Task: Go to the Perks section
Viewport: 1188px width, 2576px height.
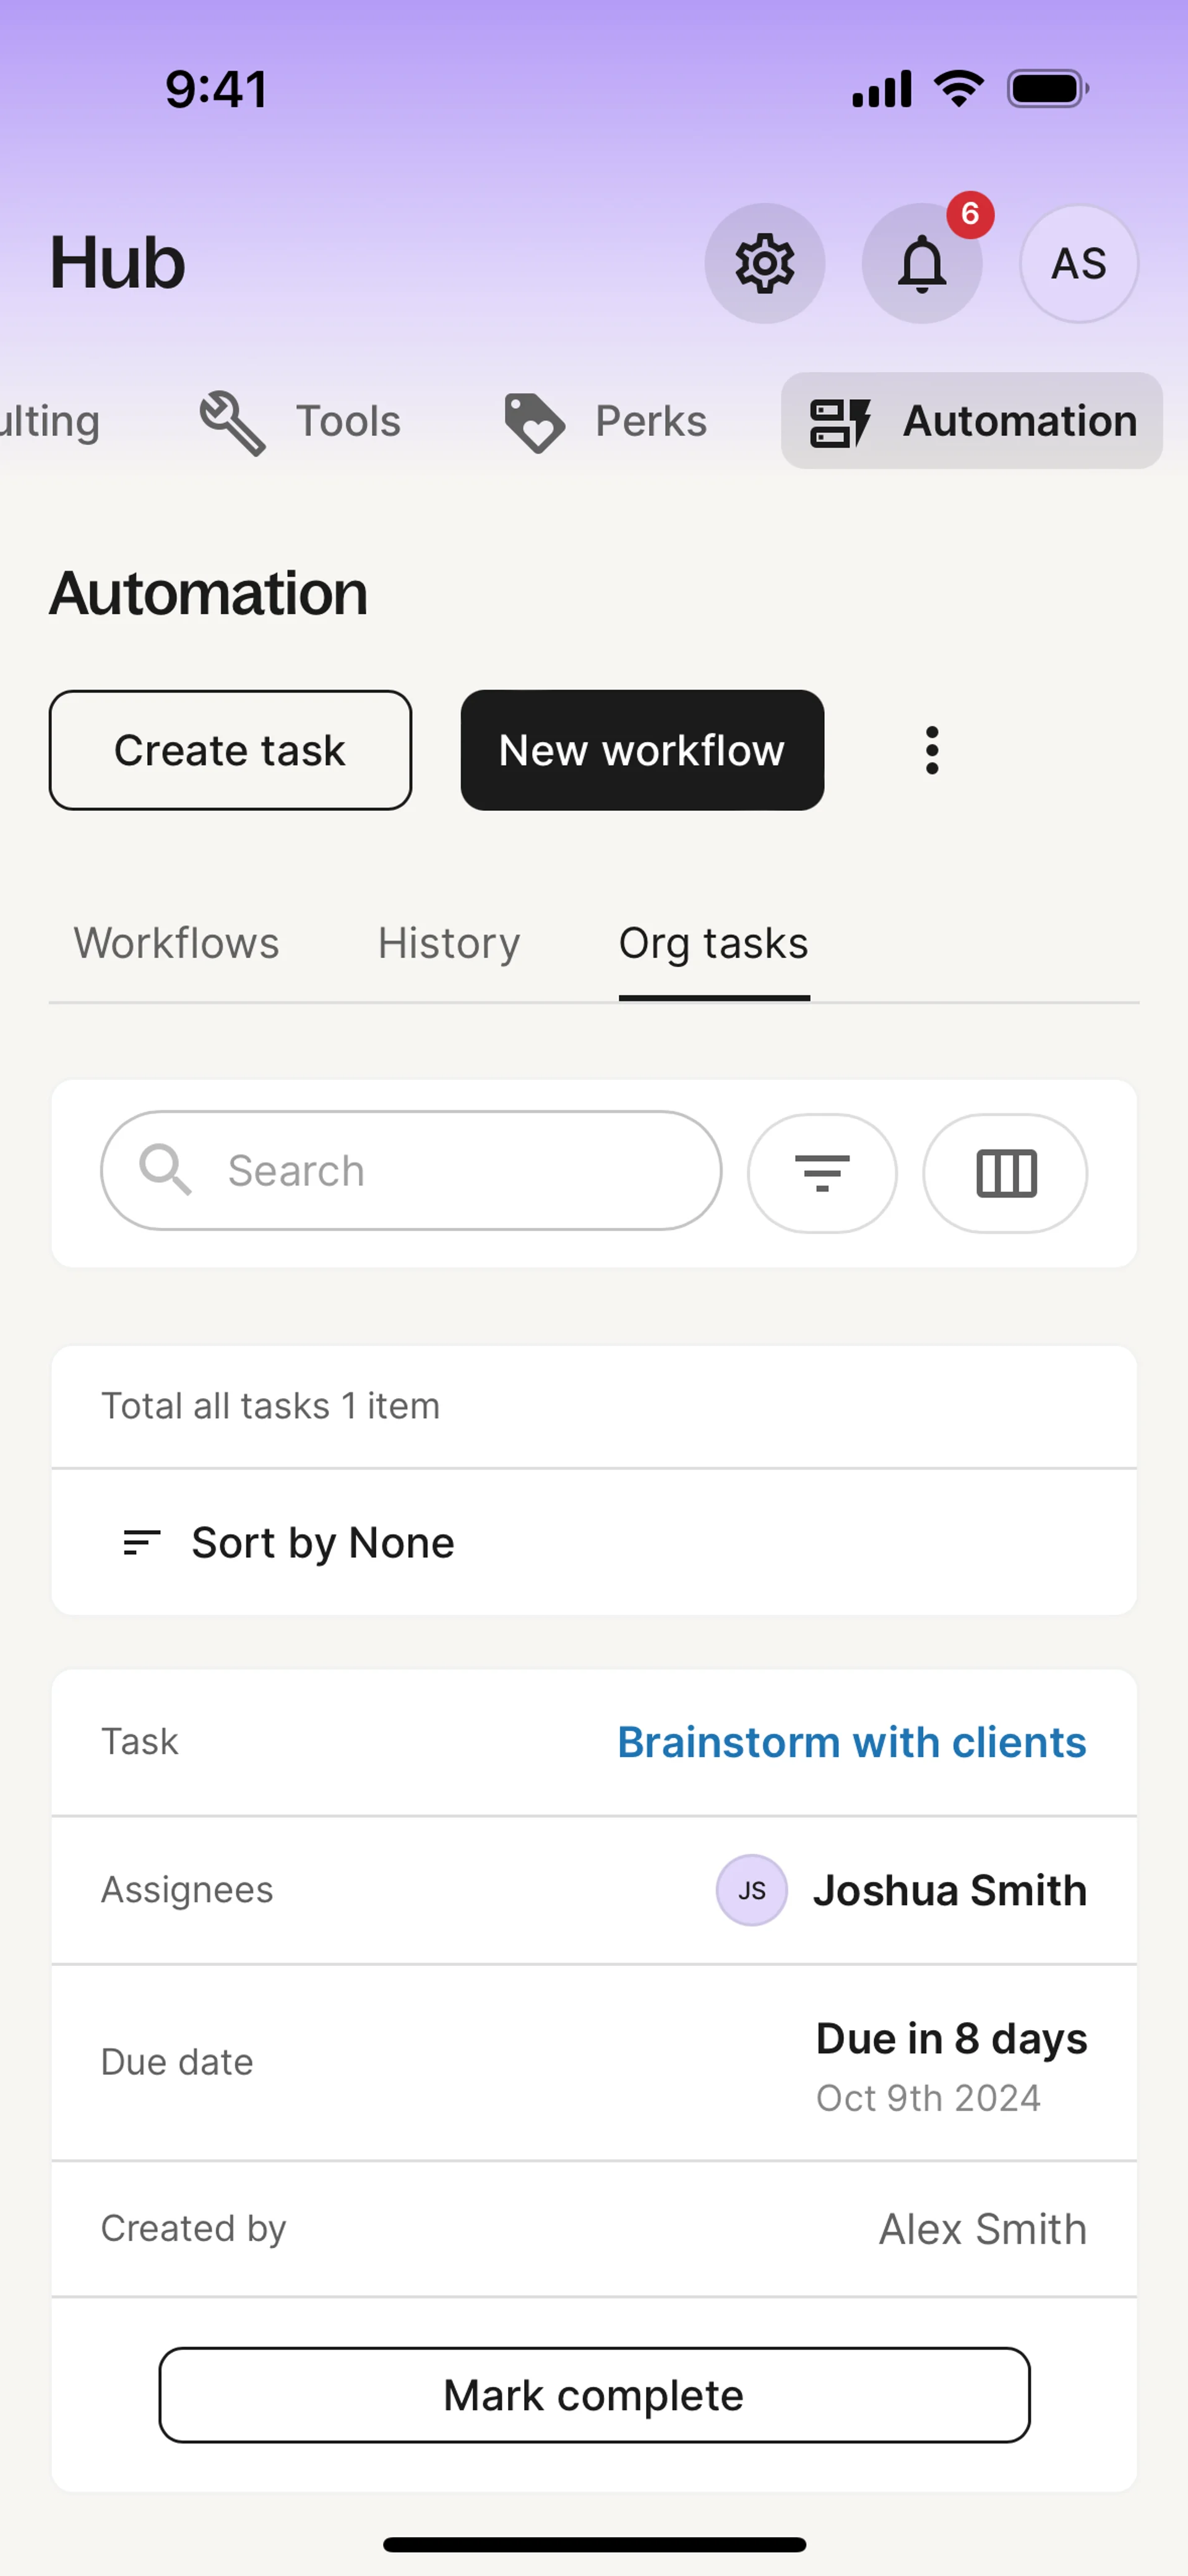Action: 606,421
